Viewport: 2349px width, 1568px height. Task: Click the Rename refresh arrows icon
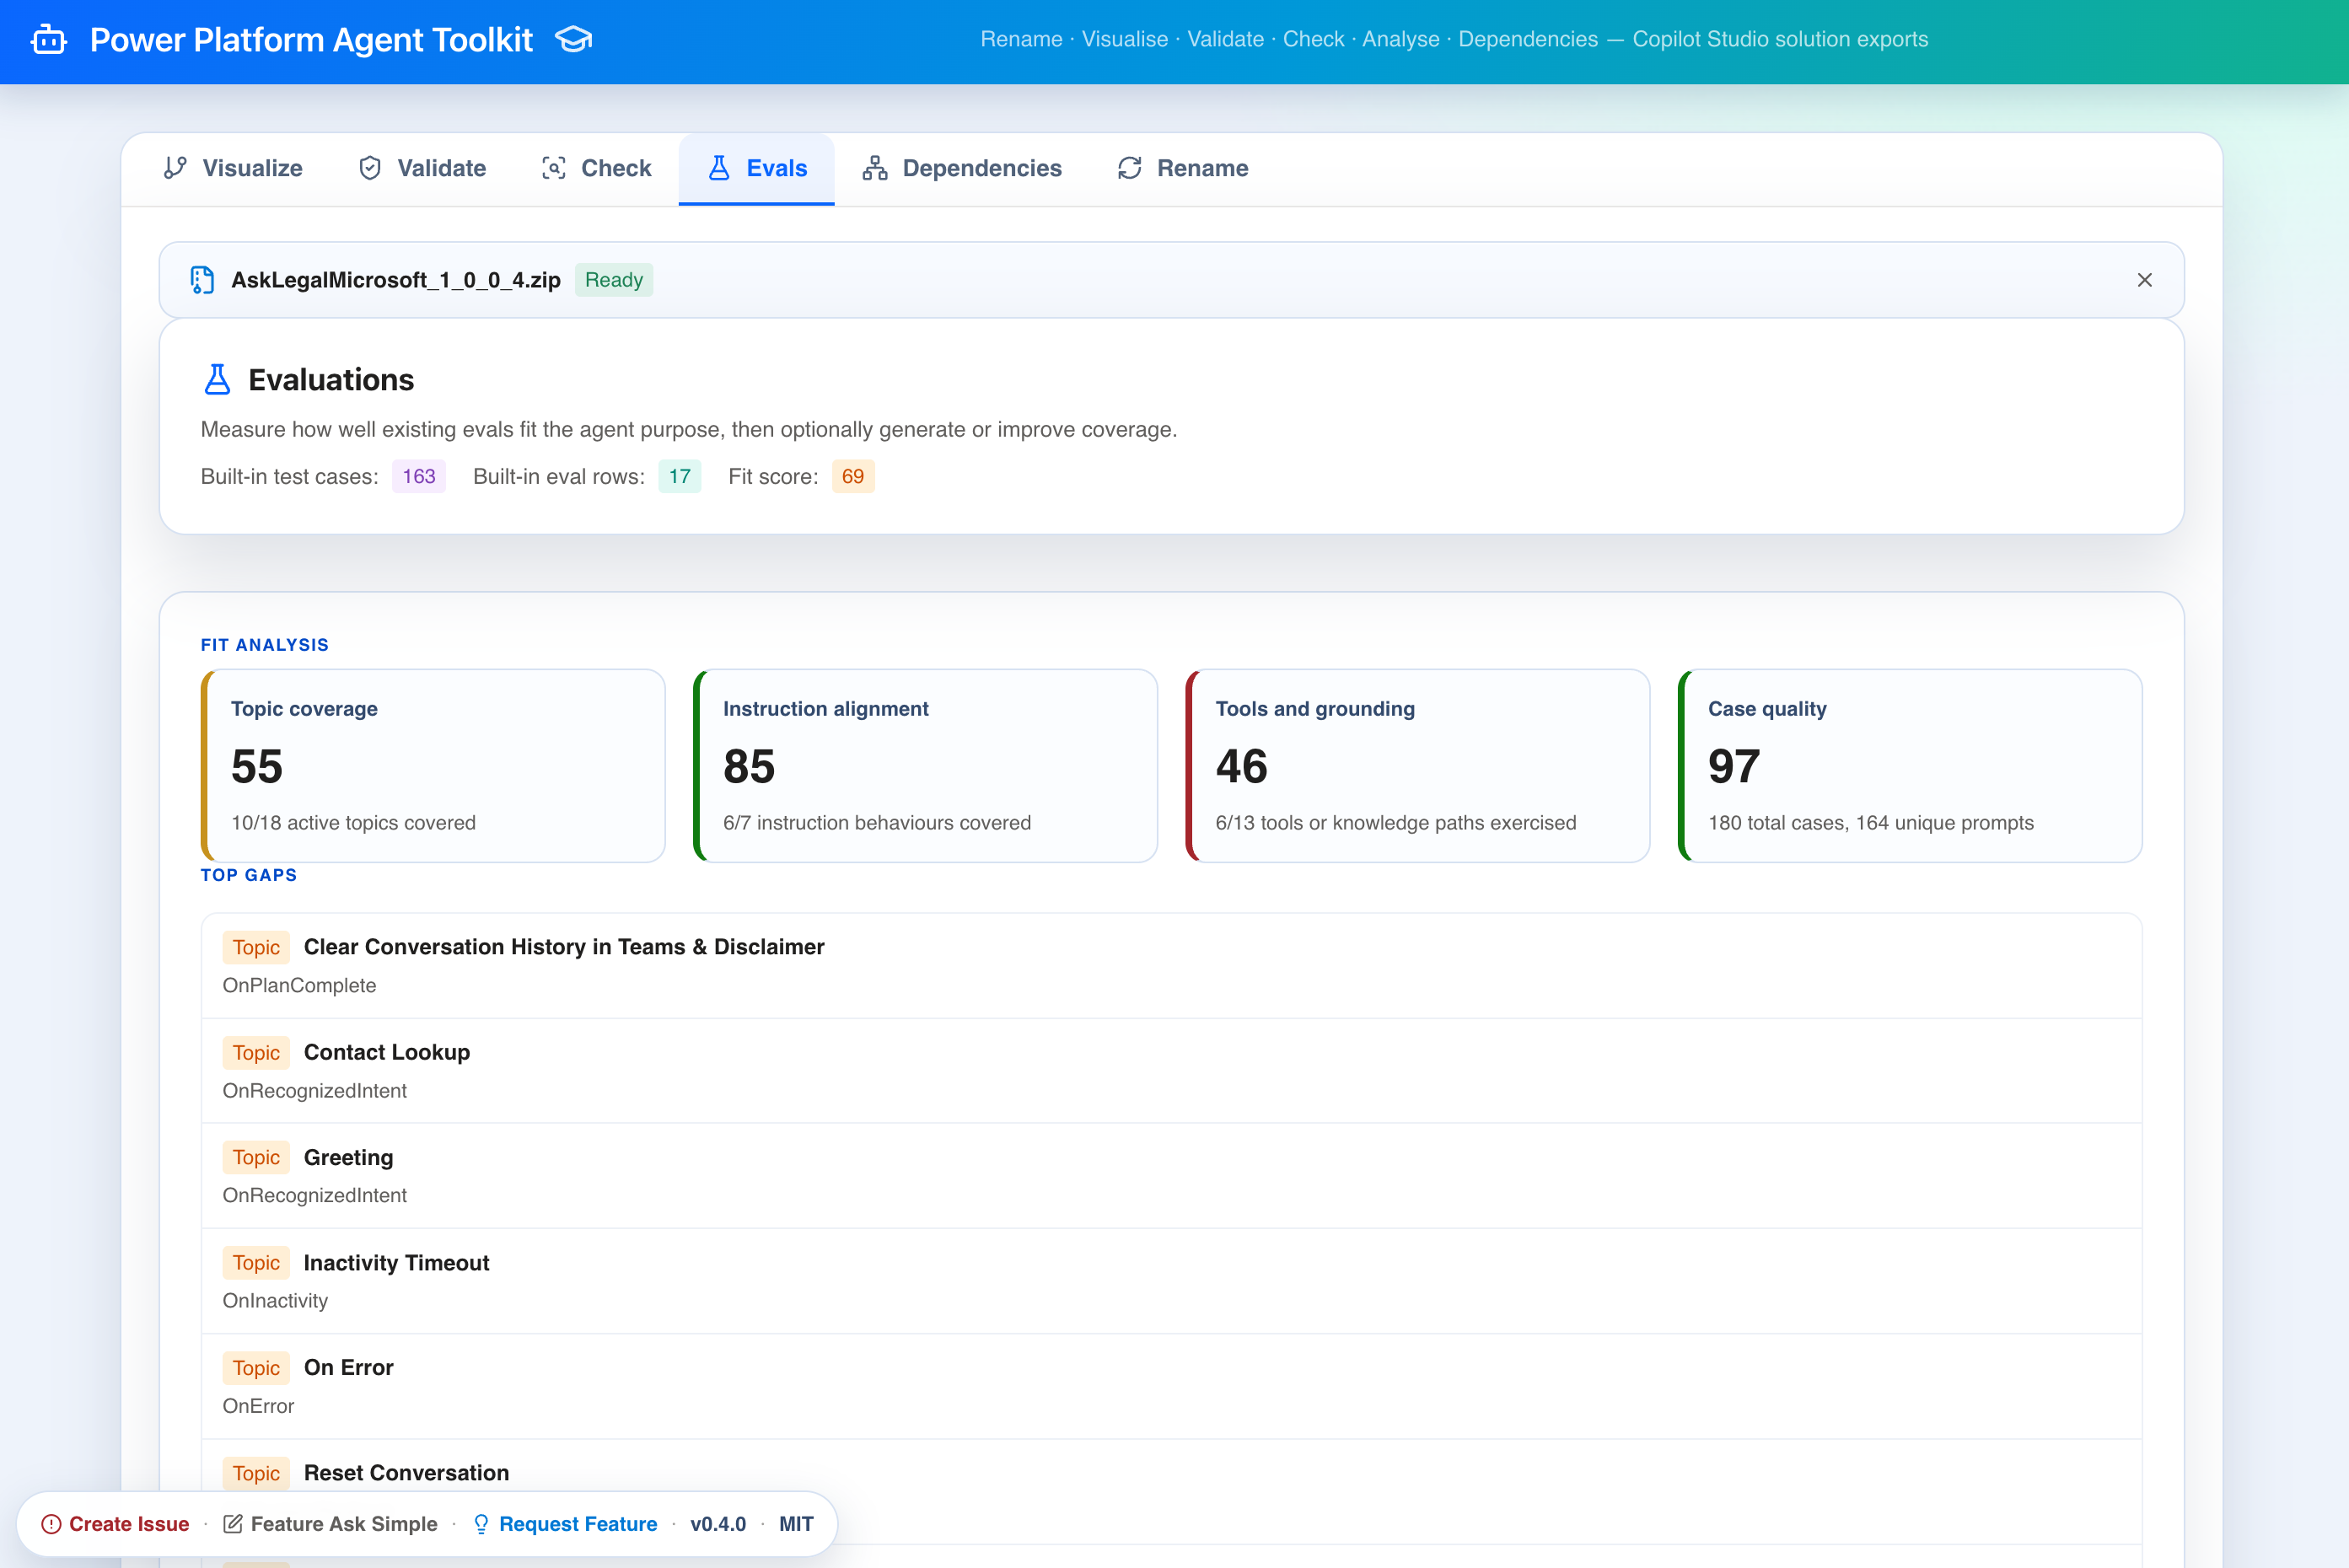point(1130,168)
